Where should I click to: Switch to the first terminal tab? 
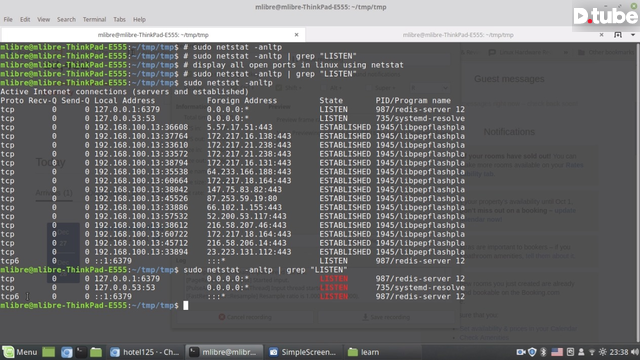click(x=153, y=35)
